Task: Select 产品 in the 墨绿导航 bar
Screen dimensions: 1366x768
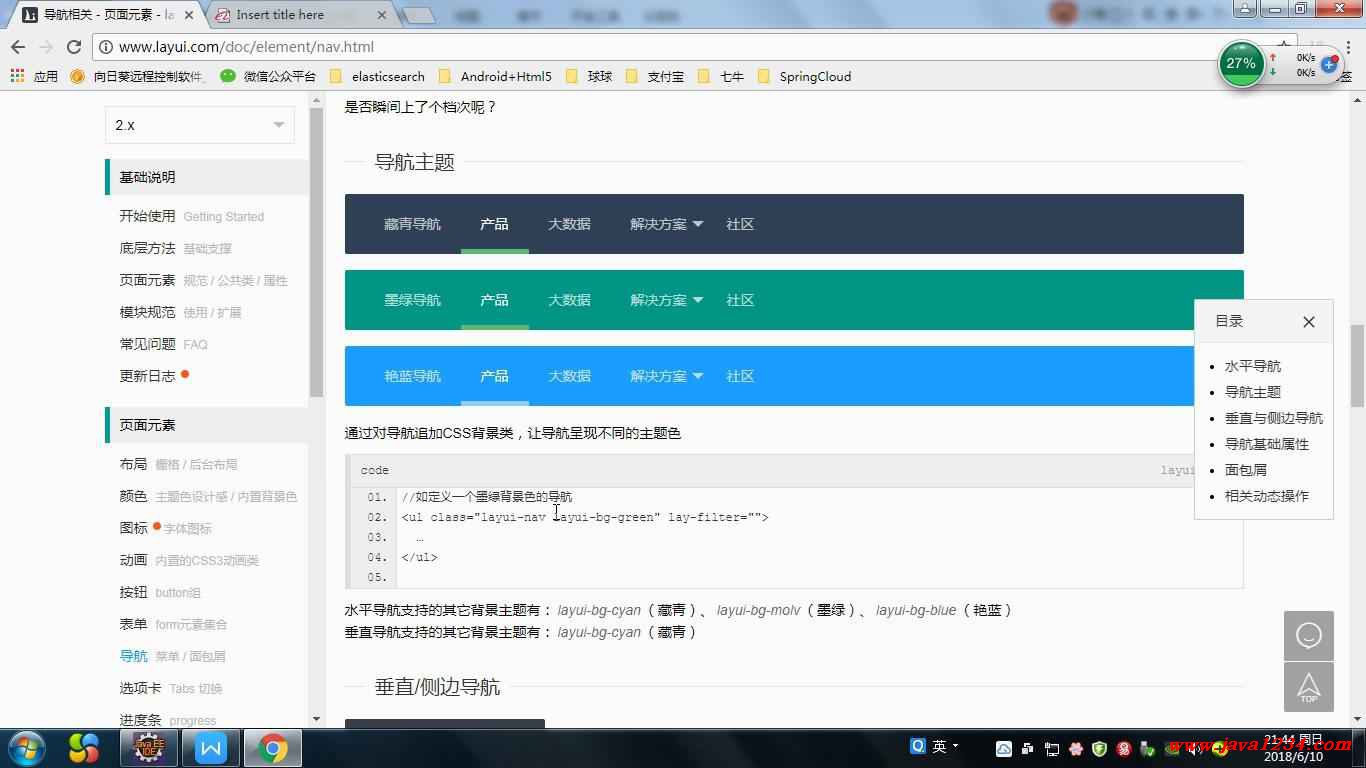Action: click(x=494, y=300)
